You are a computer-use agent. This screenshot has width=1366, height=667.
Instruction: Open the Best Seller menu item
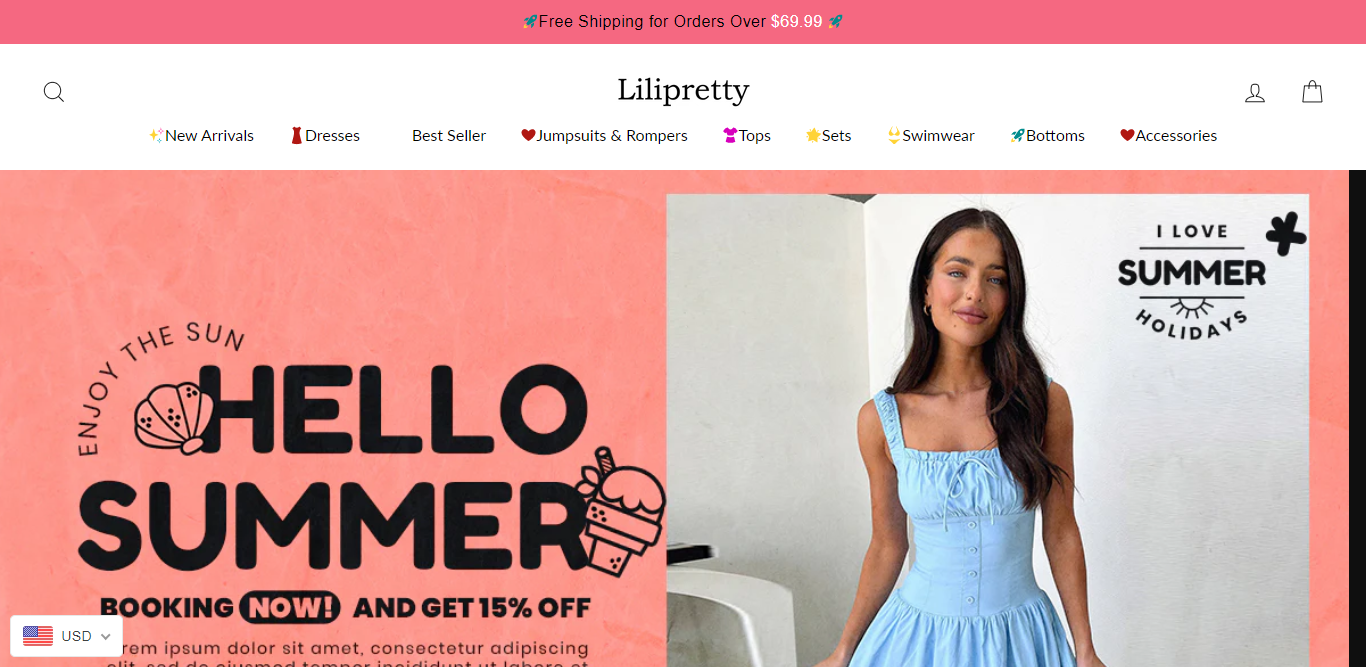click(x=449, y=135)
